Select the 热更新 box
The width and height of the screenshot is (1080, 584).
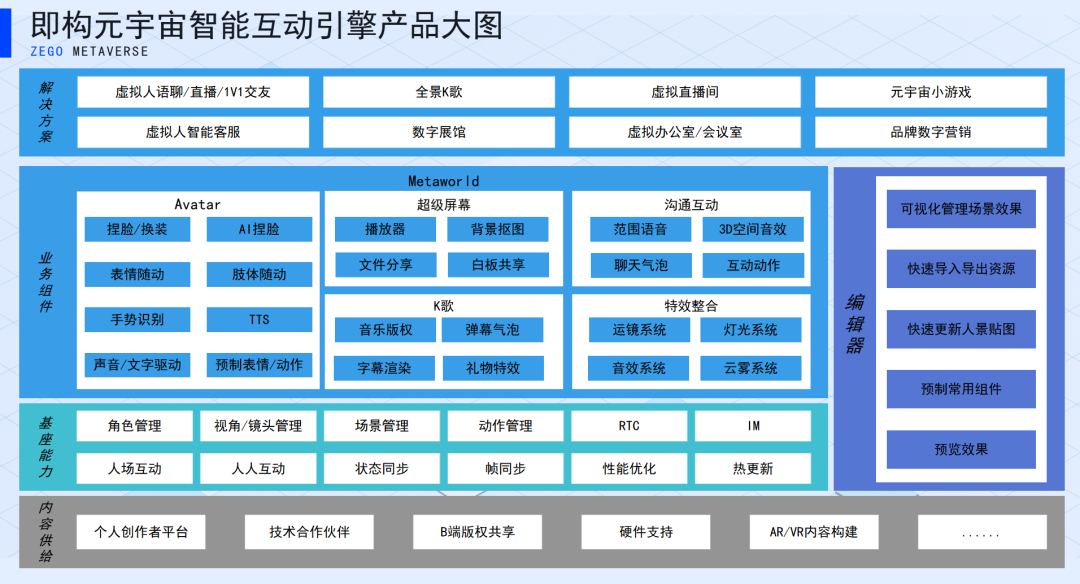click(752, 468)
